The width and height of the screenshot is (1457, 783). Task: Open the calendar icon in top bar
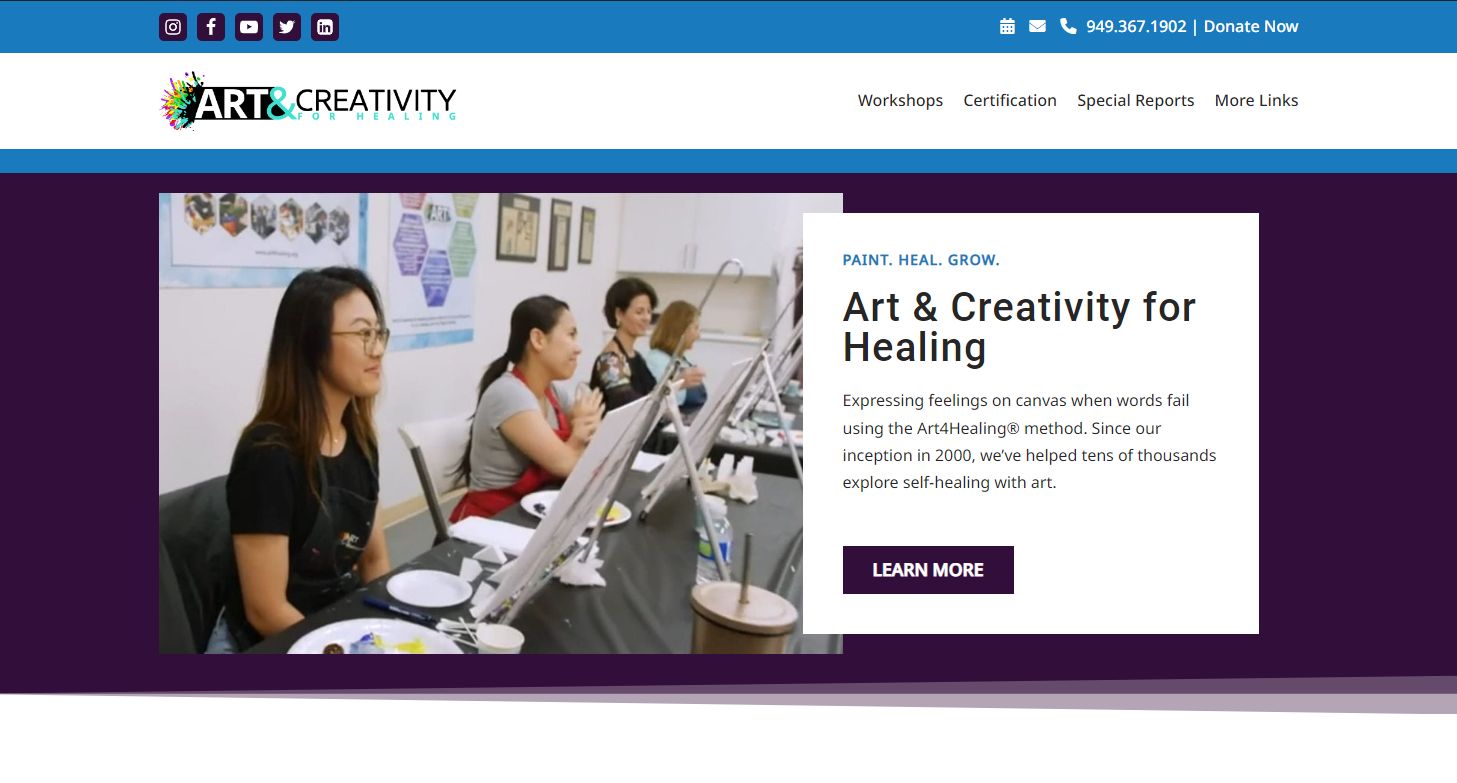click(x=1007, y=26)
